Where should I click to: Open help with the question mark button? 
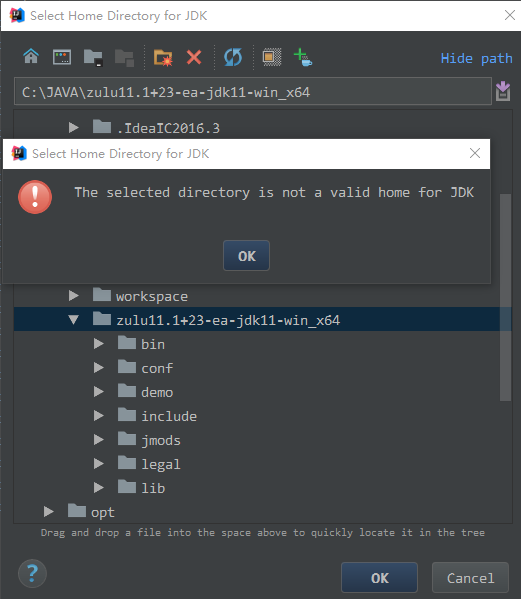coord(32,573)
